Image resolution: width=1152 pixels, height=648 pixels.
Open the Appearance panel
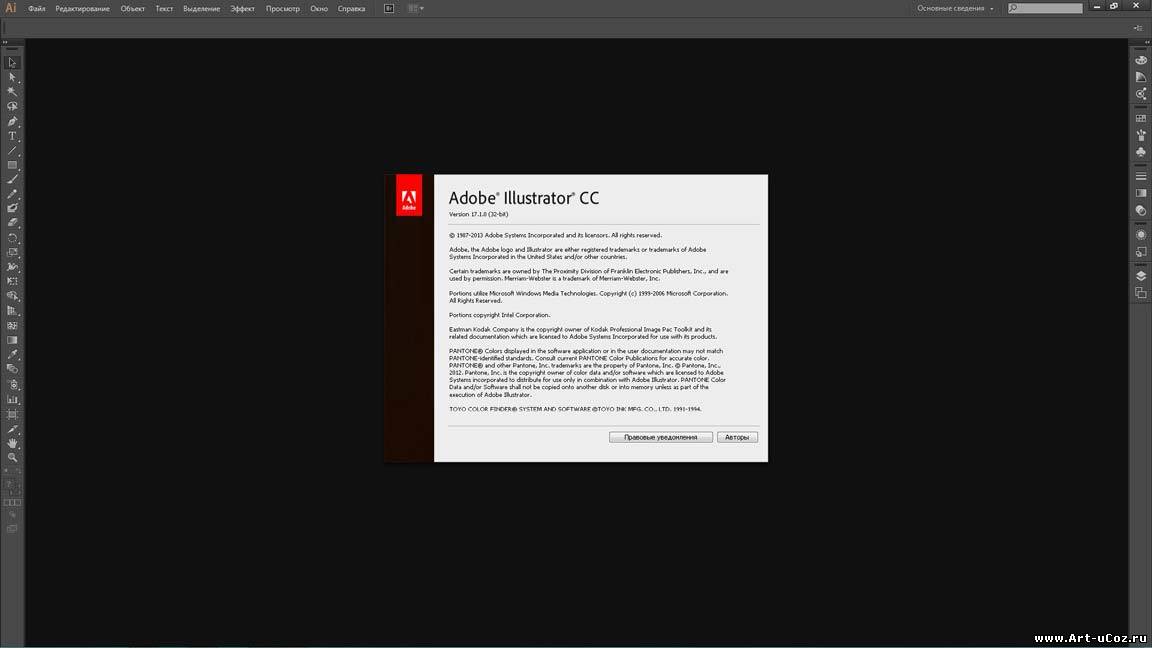pos(1140,235)
